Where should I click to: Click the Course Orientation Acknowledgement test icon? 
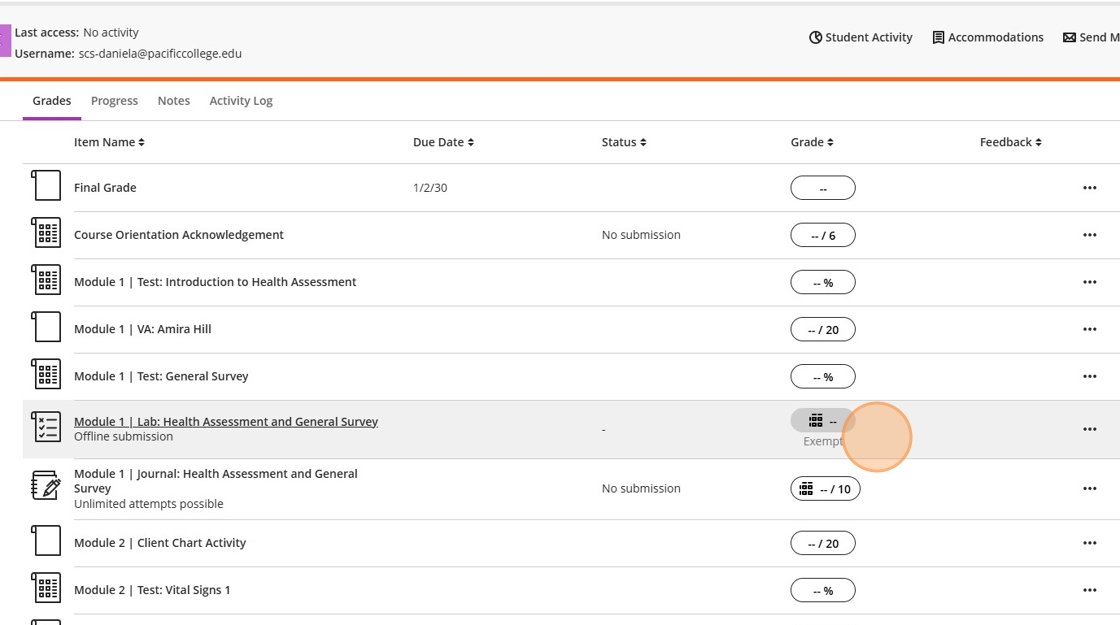(x=46, y=234)
